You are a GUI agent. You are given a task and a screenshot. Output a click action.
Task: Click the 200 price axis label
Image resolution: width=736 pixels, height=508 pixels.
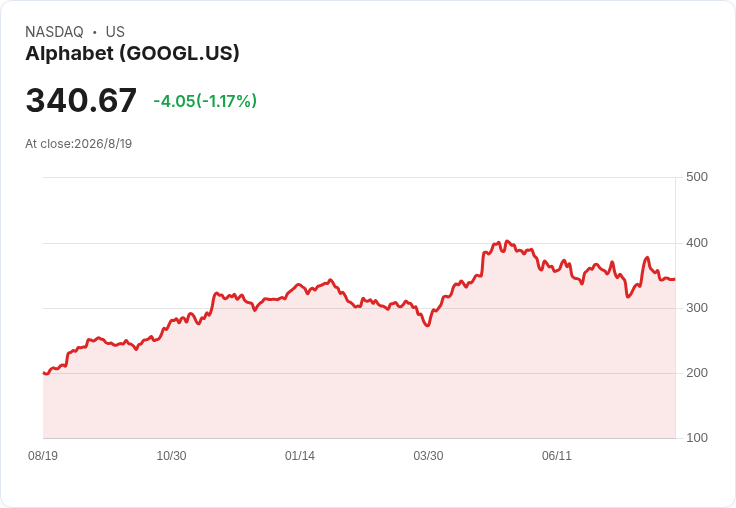(697, 373)
